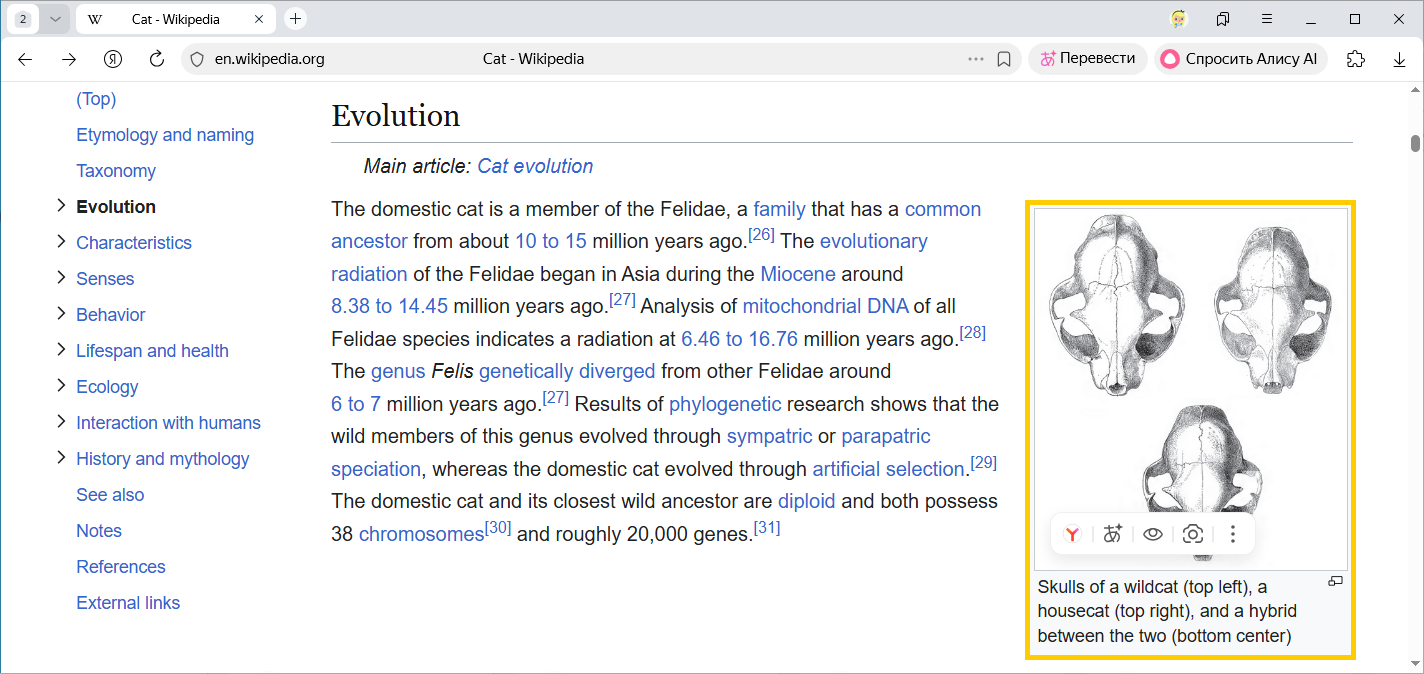Open the tab list dropdown arrow

pos(55,19)
